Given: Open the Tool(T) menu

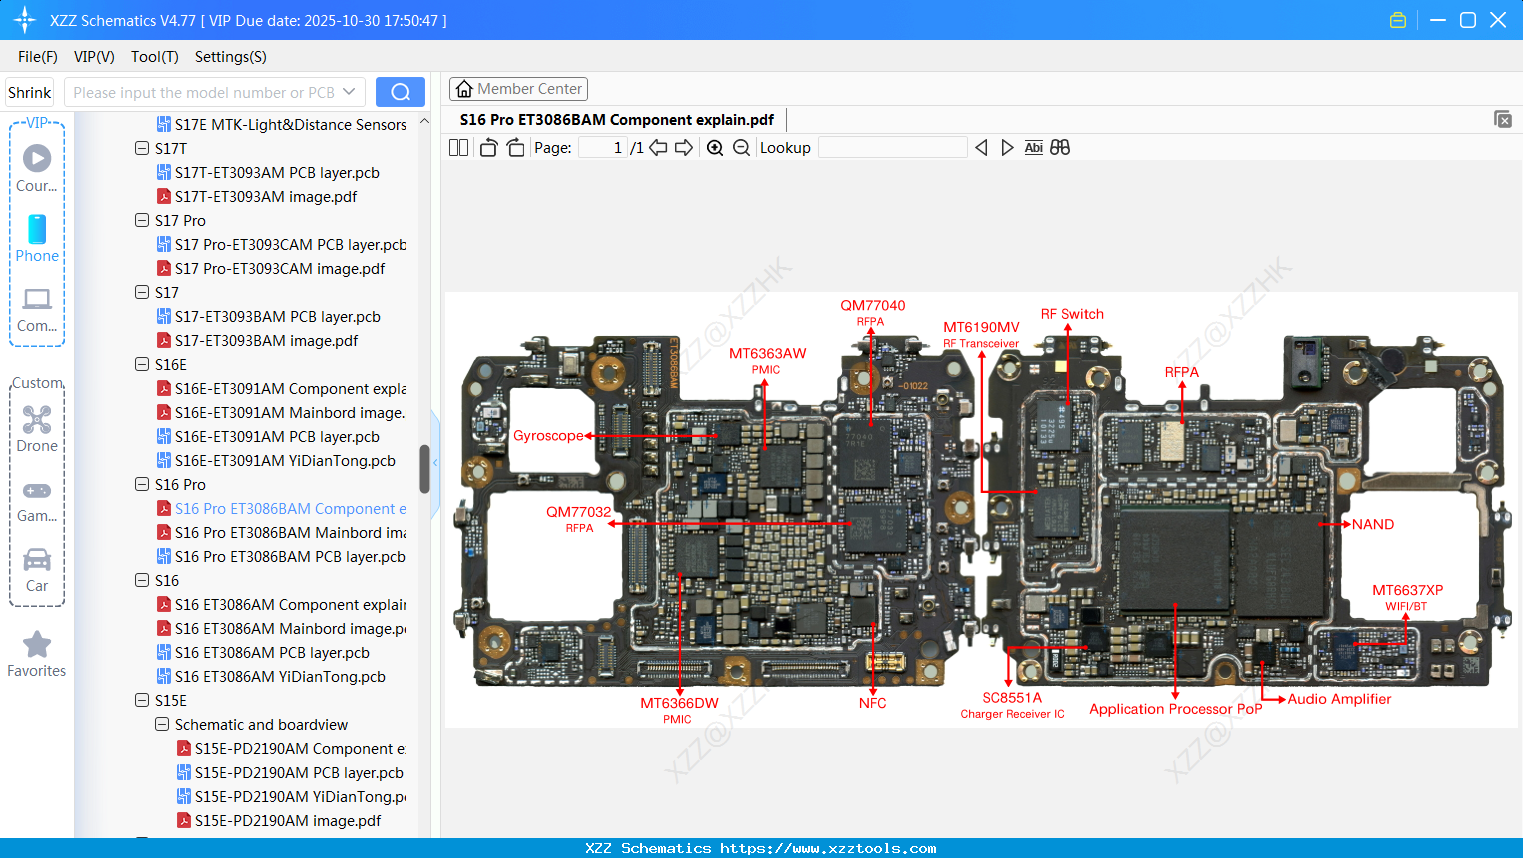Looking at the screenshot, I should tap(154, 57).
